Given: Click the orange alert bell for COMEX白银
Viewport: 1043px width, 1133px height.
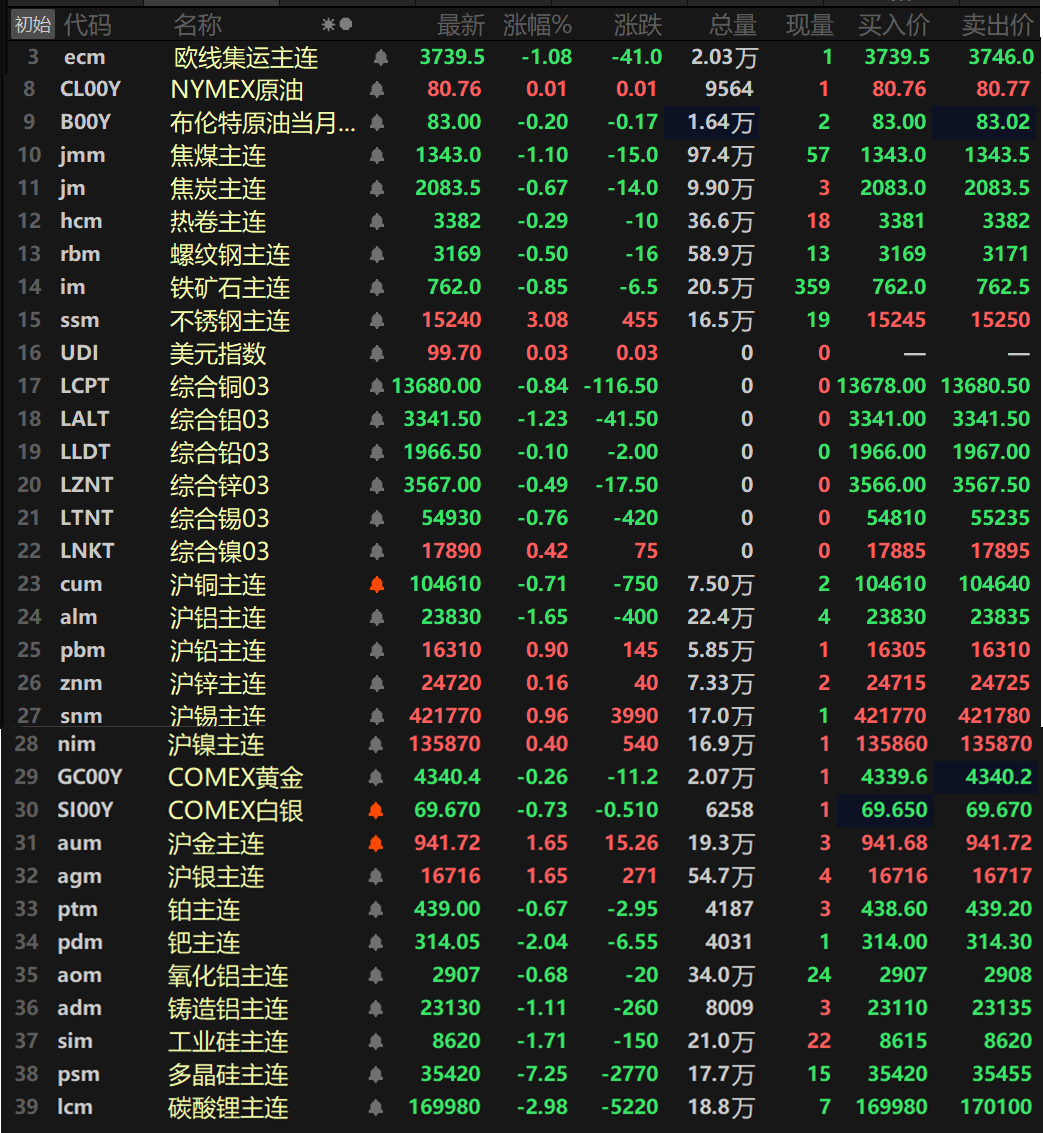Looking at the screenshot, I should 376,811.
